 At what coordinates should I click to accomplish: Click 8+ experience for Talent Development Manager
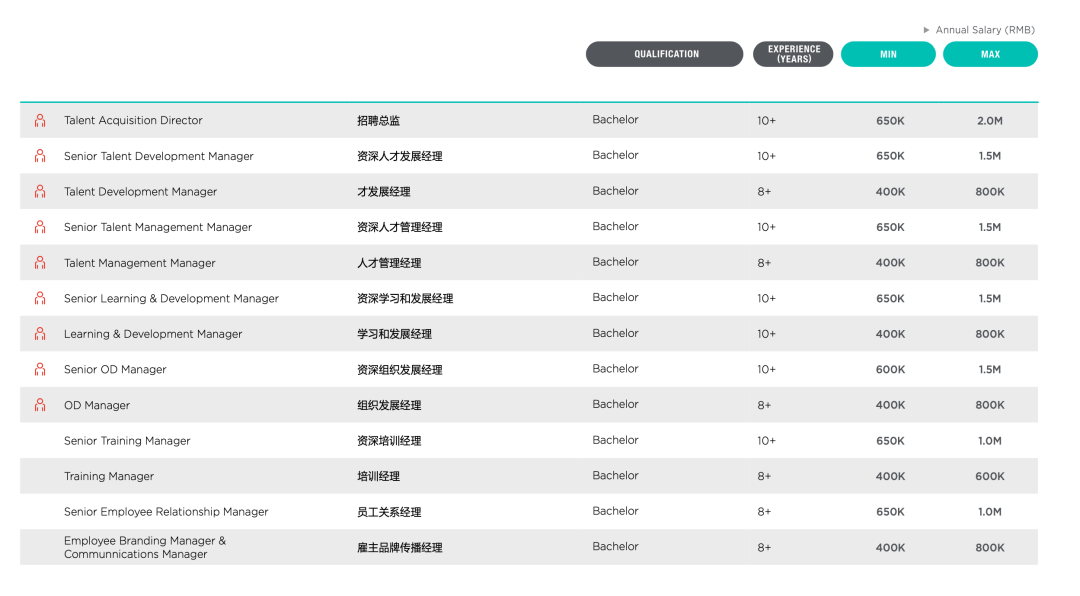(764, 192)
